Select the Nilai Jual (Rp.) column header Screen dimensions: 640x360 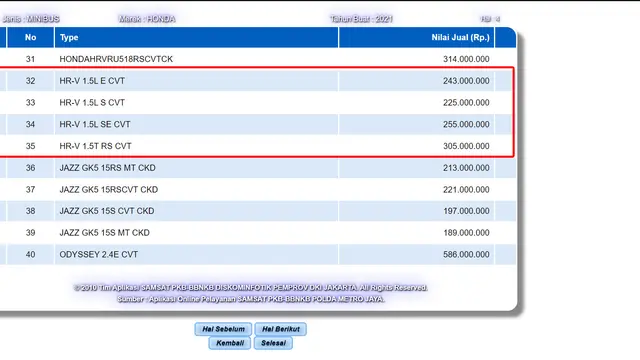416,38
